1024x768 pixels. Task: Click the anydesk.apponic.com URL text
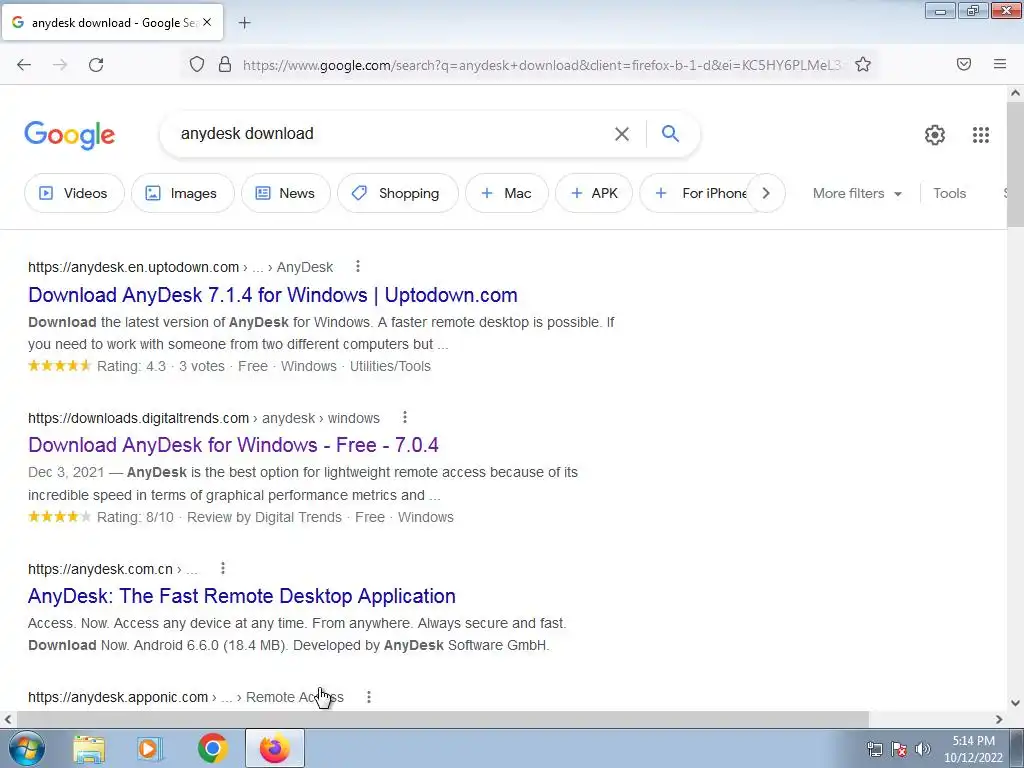tap(118, 697)
